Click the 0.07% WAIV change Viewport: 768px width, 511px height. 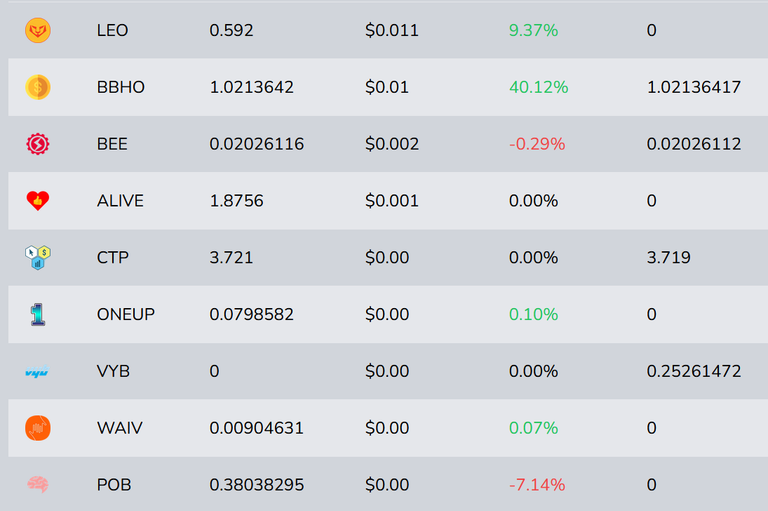click(x=533, y=428)
